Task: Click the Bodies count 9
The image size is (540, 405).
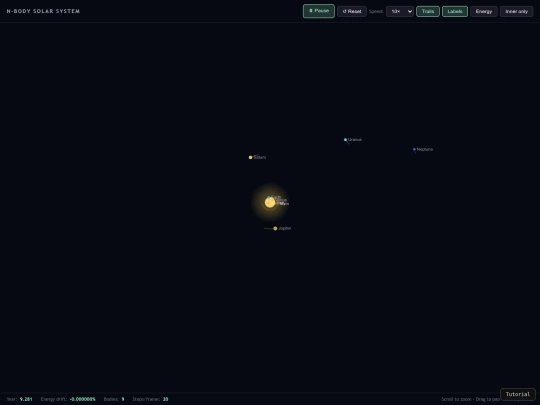Action: (123, 399)
